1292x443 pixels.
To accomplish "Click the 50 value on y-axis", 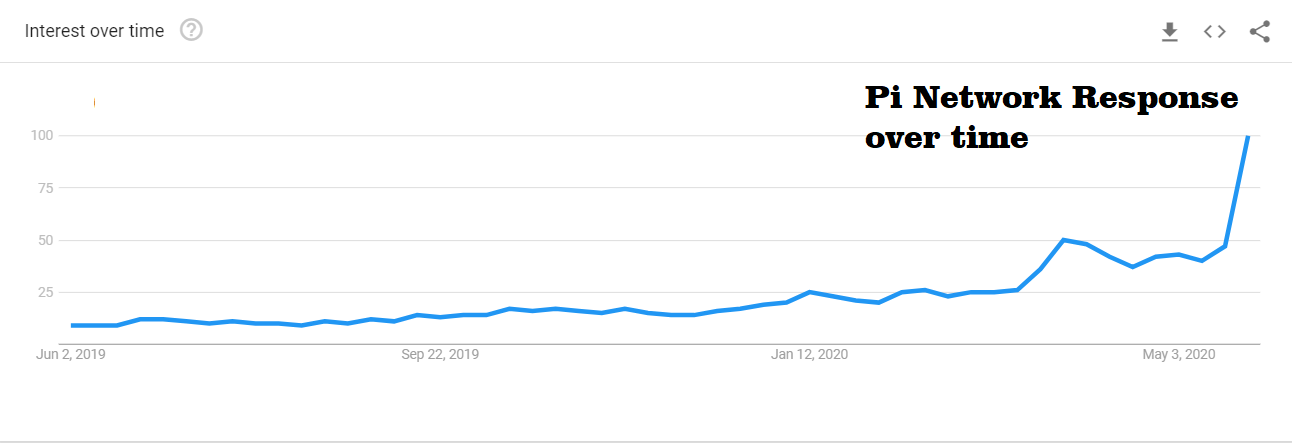I will 45,240.
